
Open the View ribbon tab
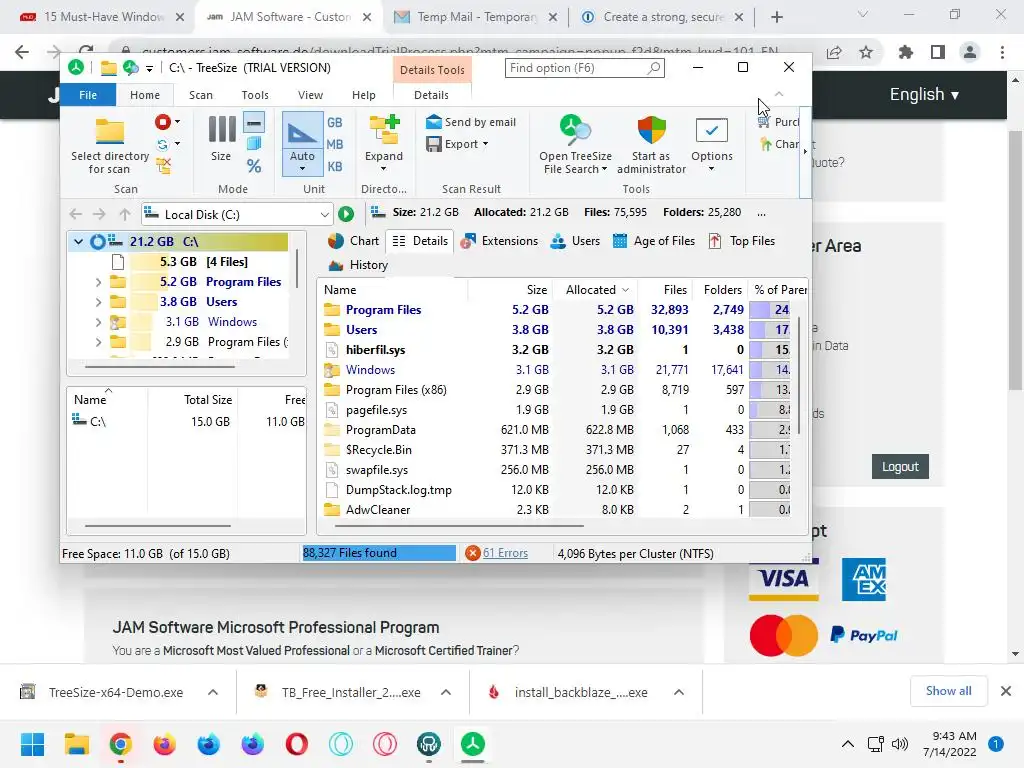coord(310,95)
